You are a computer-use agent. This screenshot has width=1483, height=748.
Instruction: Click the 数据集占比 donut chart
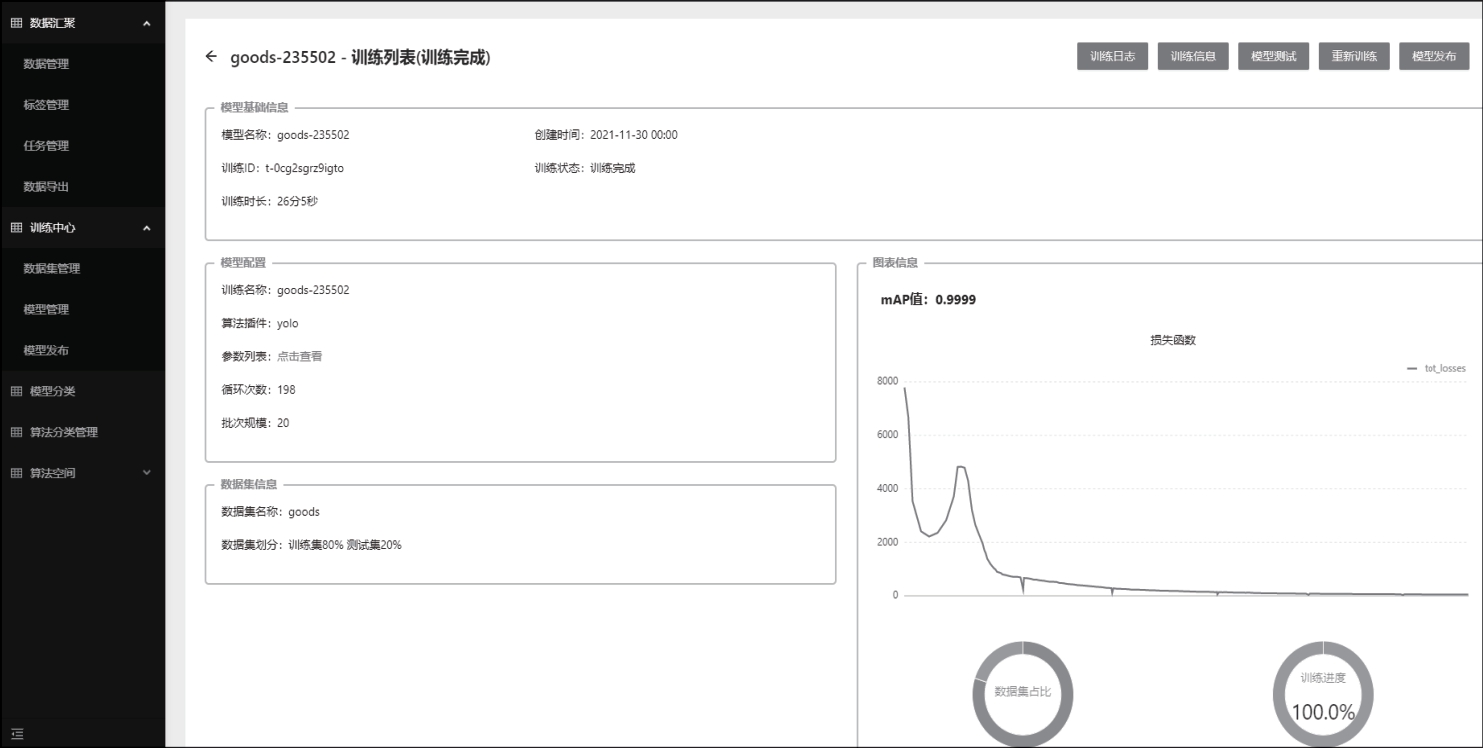(x=1022, y=692)
